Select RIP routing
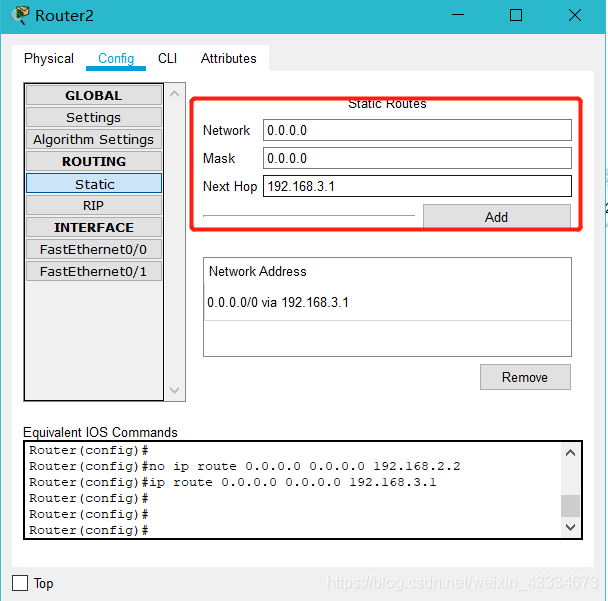Image resolution: width=608 pixels, height=601 pixels. 94,205
